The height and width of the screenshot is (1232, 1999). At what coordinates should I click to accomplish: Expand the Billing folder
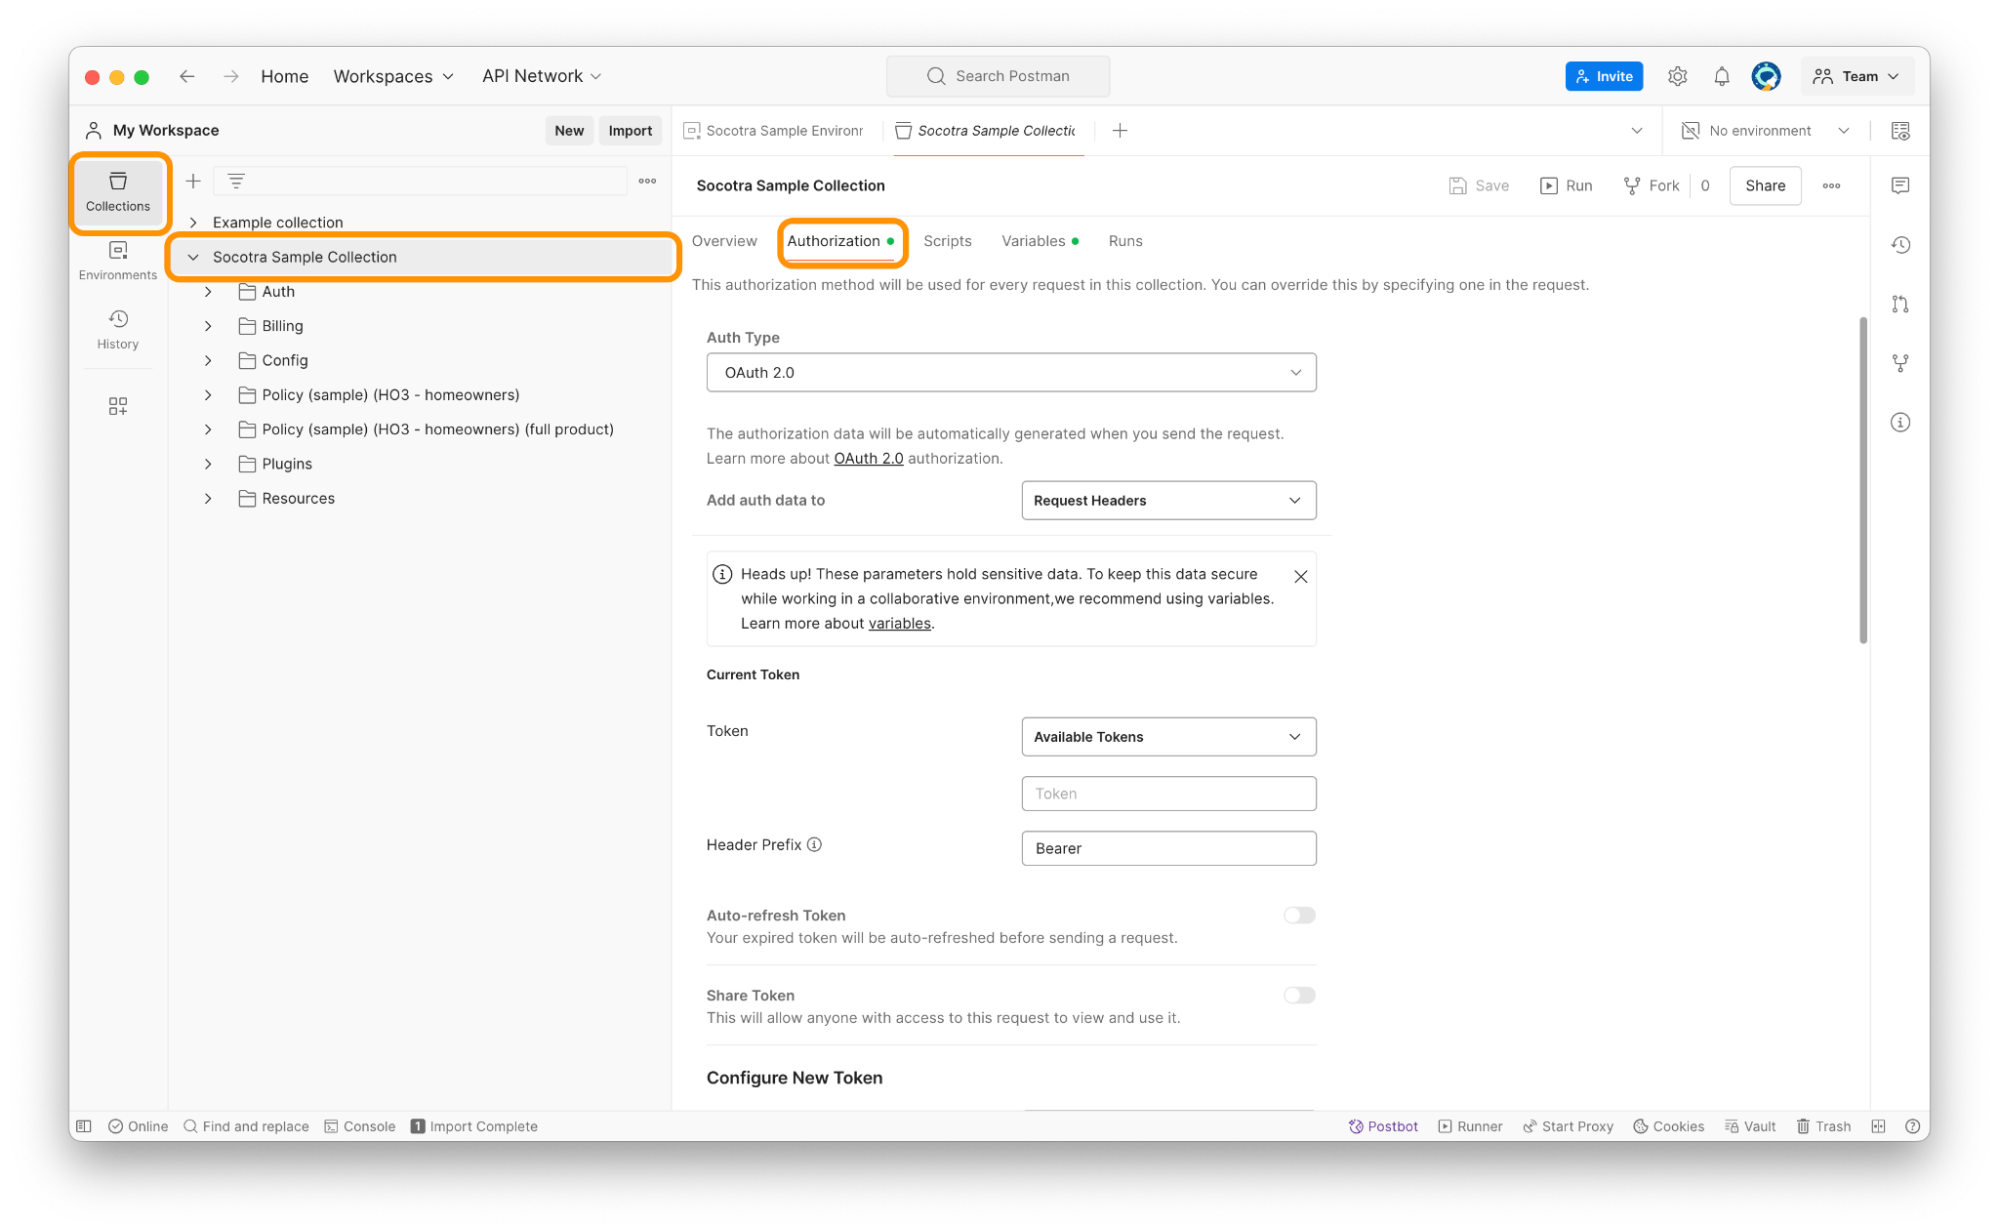pyautogui.click(x=208, y=326)
